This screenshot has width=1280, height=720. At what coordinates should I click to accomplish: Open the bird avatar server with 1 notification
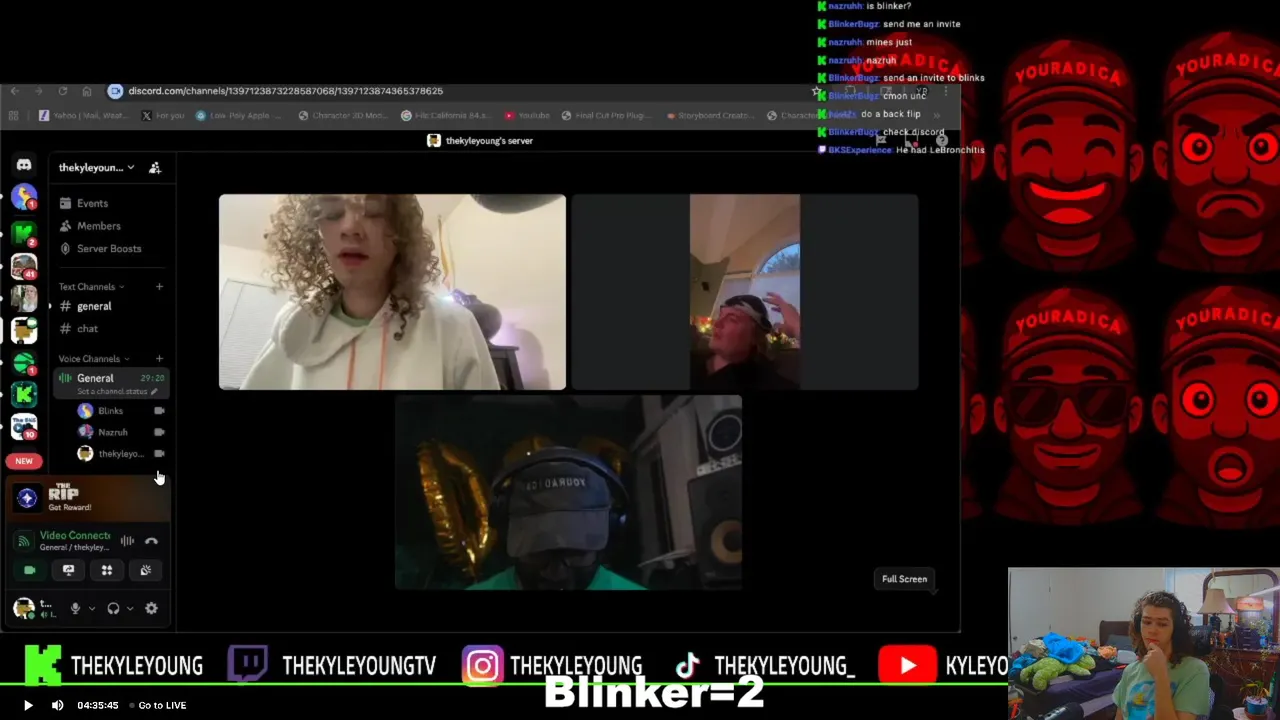tap(24, 197)
